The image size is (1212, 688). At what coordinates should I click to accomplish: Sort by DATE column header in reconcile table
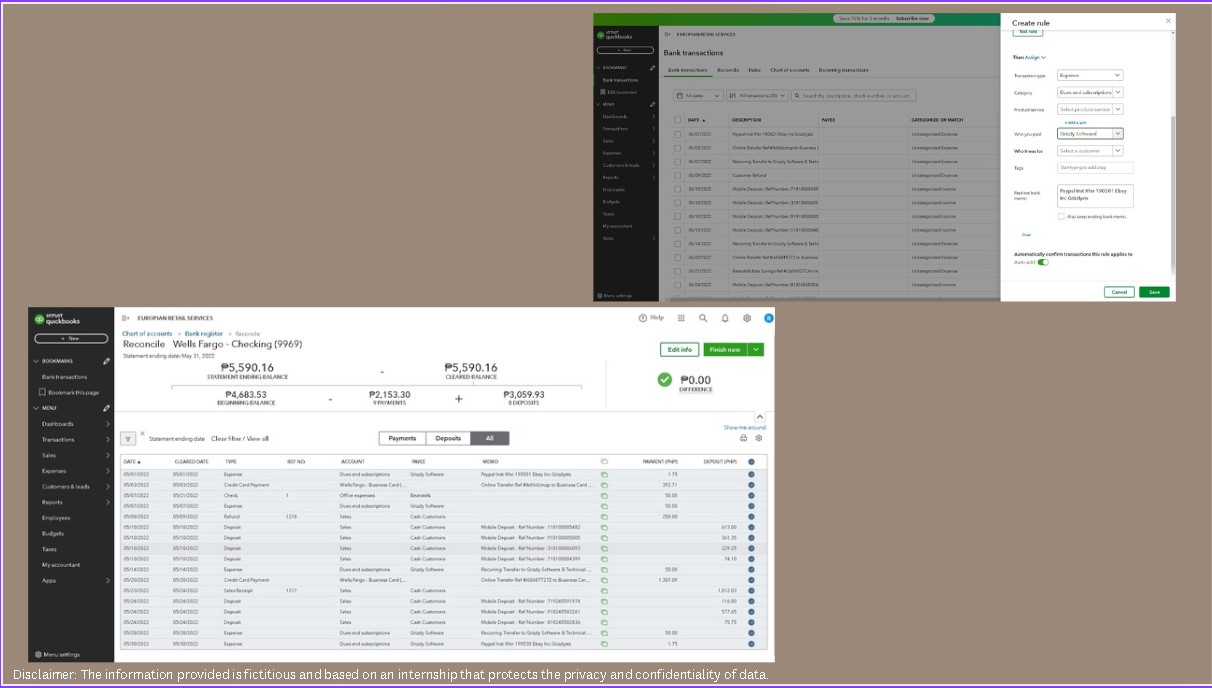click(131, 462)
